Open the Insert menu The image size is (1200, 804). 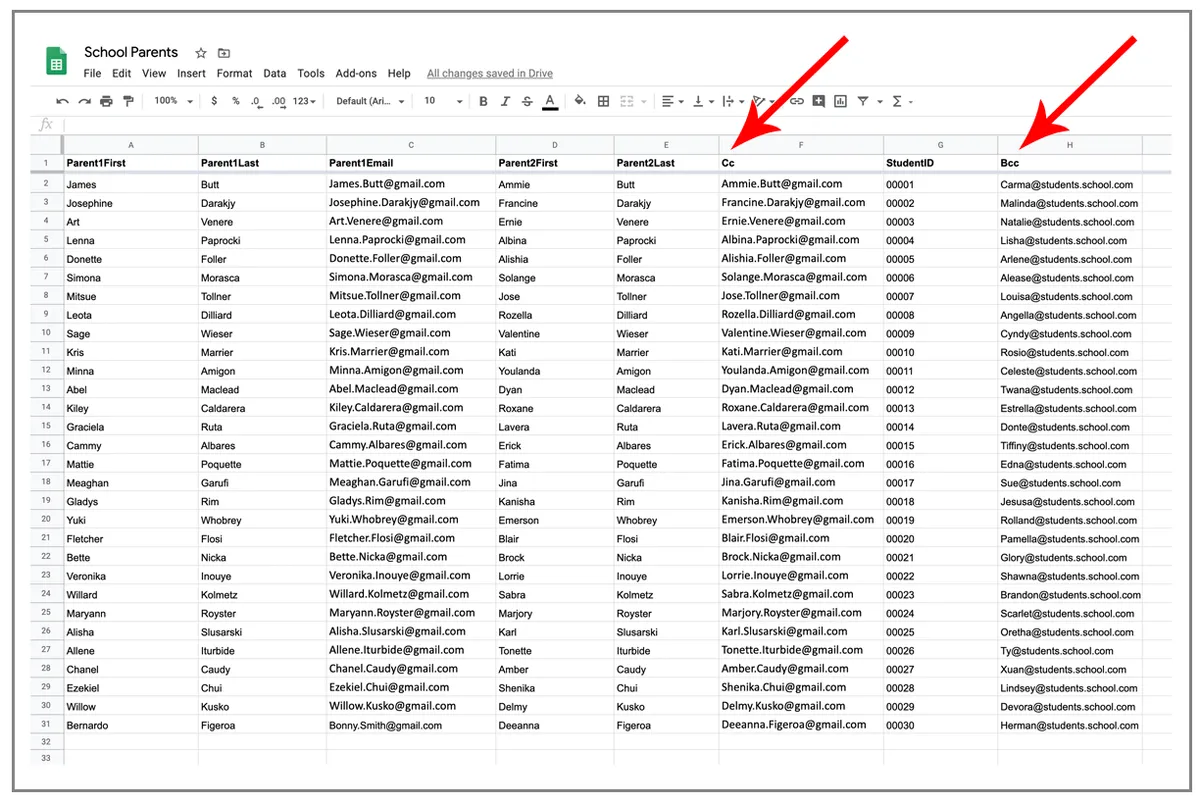click(x=191, y=73)
